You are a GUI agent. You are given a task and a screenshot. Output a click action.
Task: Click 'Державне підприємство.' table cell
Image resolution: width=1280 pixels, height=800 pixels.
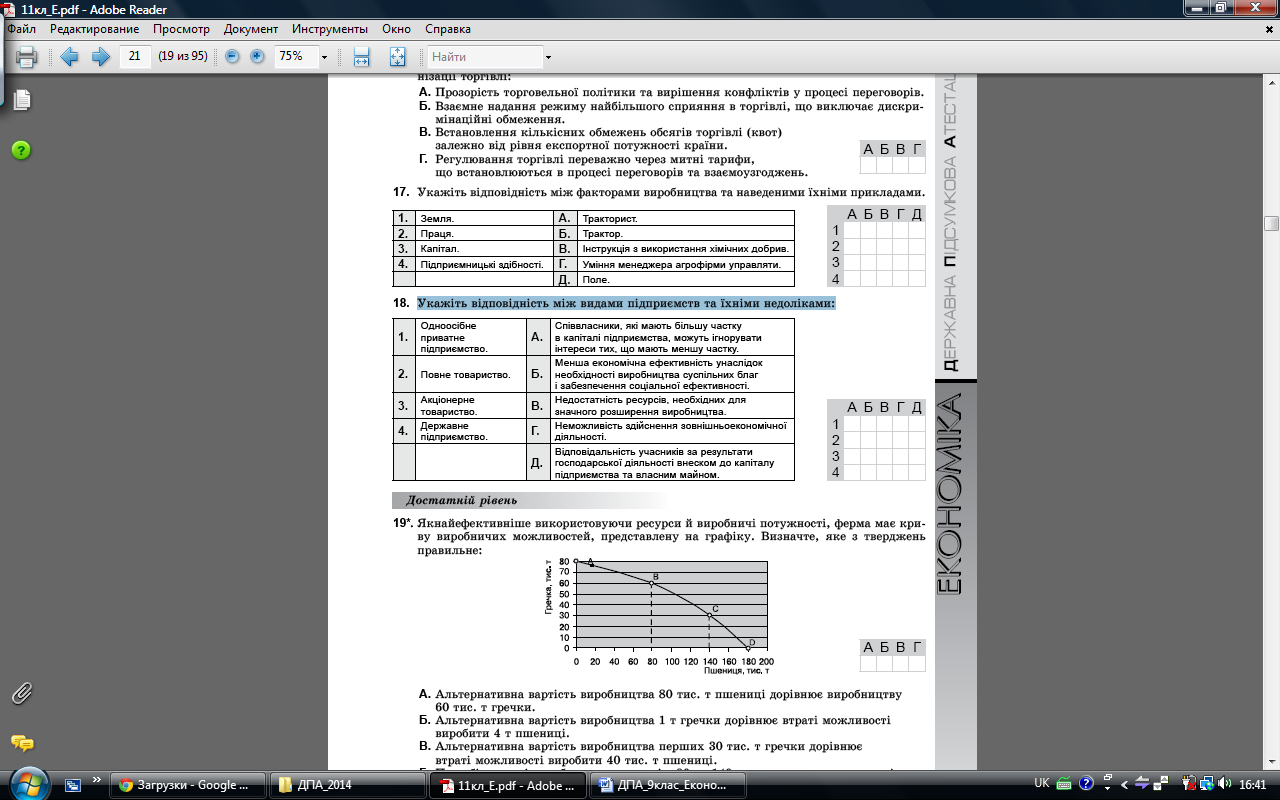coord(470,431)
